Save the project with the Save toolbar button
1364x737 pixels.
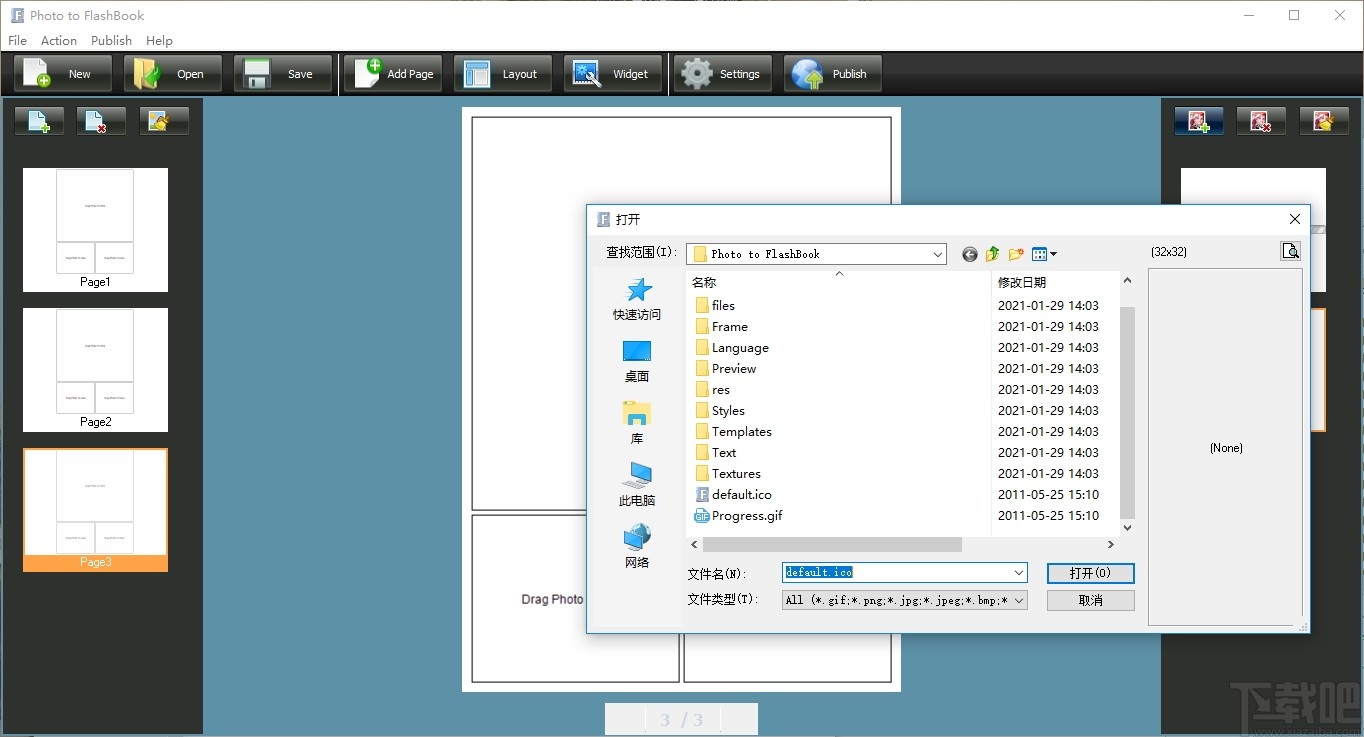pyautogui.click(x=283, y=74)
